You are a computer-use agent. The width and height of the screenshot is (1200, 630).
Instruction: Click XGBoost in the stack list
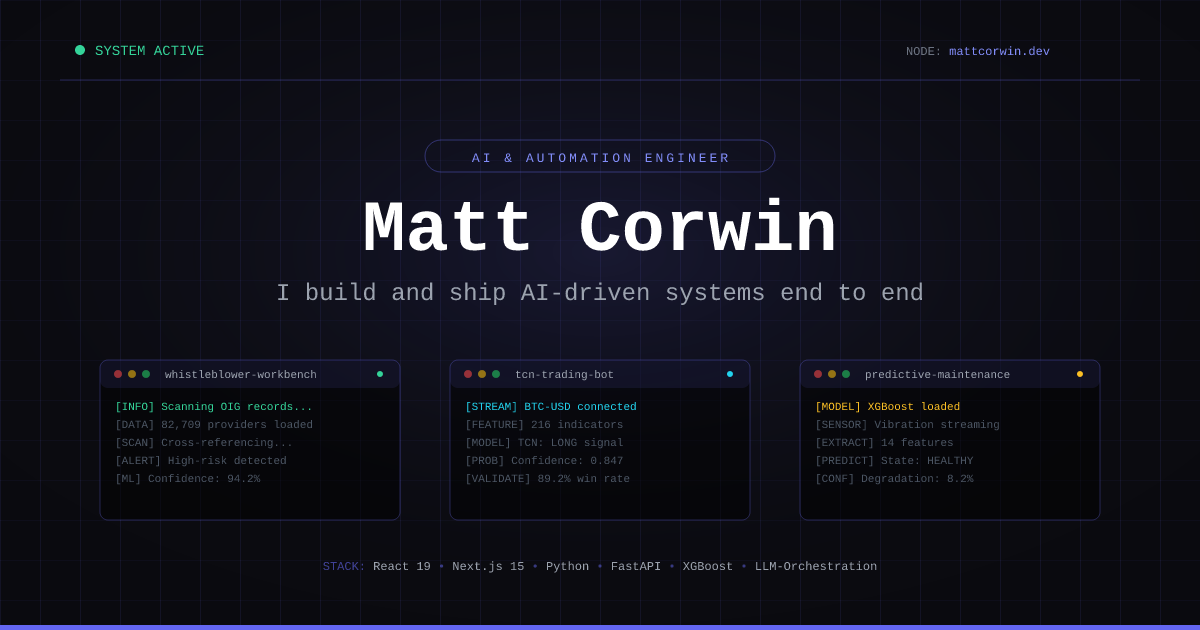[x=708, y=567]
